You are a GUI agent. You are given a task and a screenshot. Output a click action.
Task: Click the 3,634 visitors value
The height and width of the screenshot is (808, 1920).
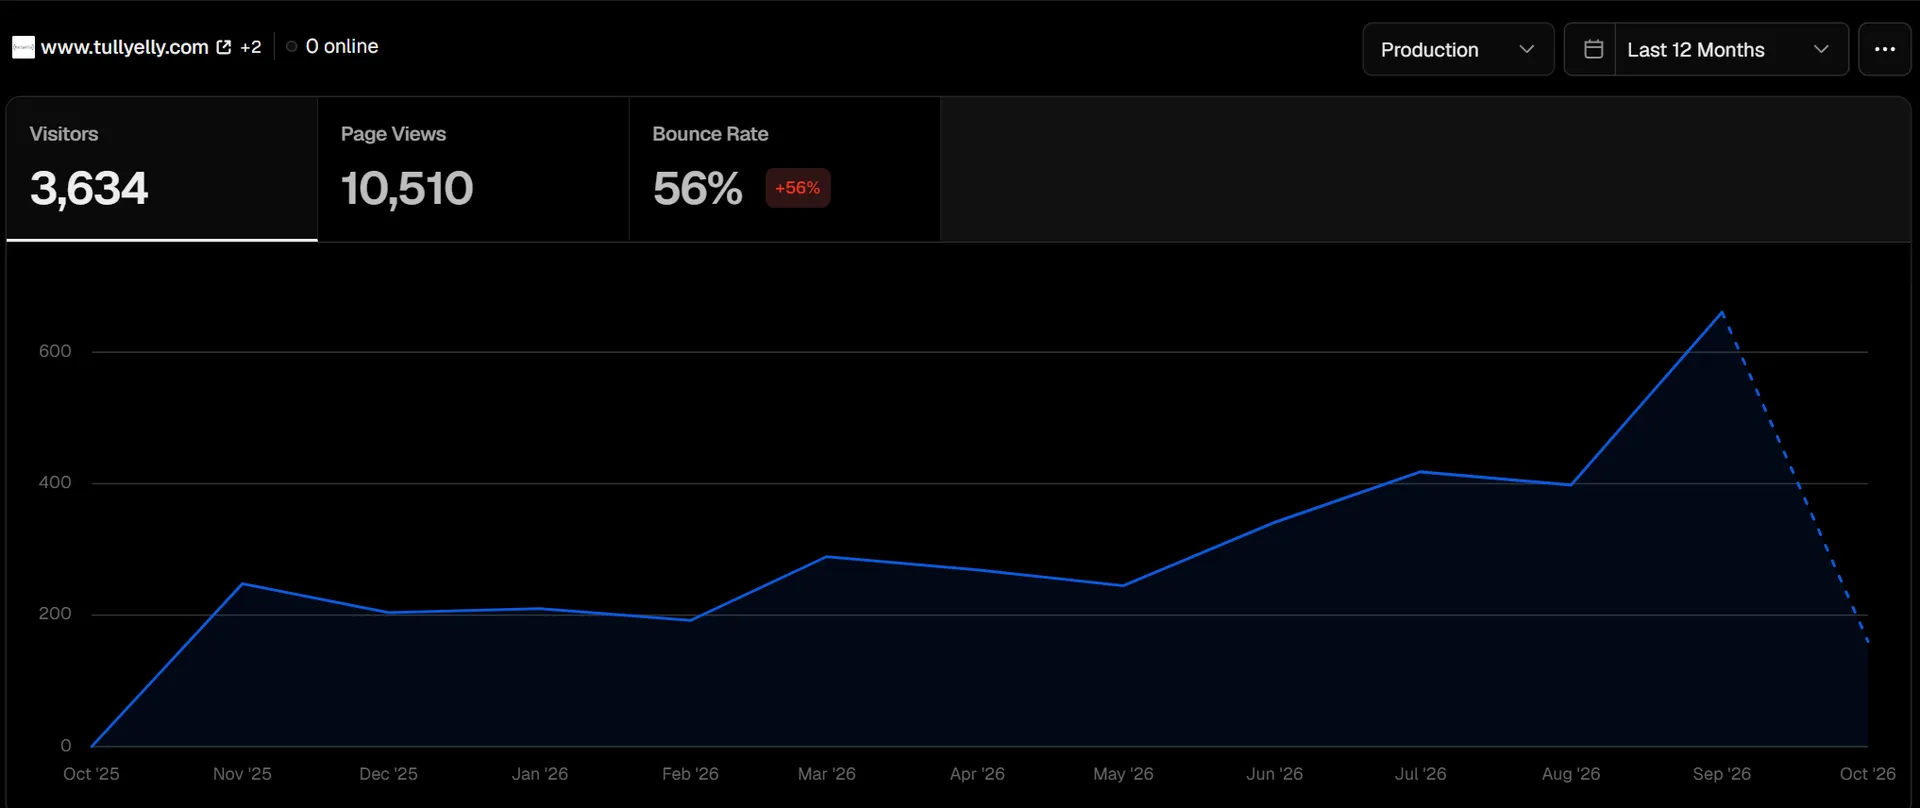[89, 188]
